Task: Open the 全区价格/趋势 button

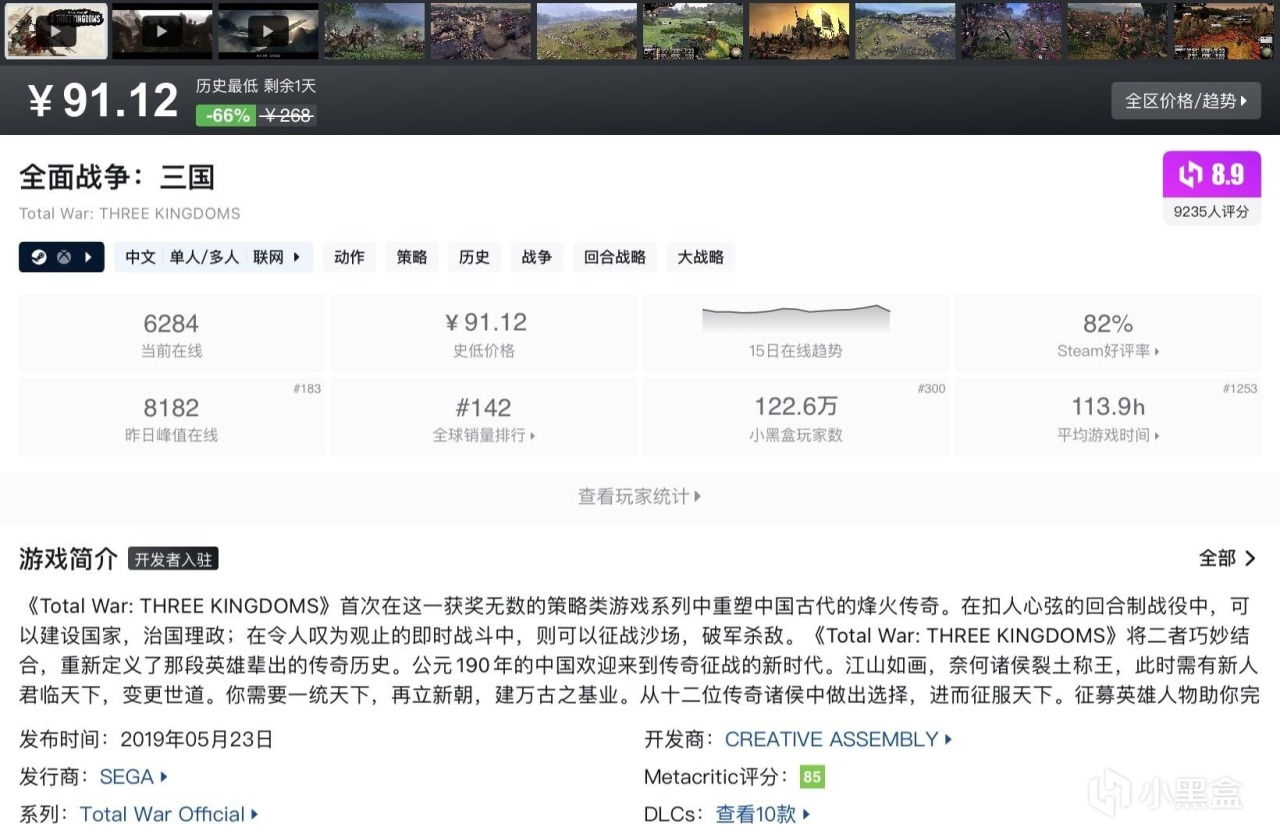Action: (x=1186, y=101)
